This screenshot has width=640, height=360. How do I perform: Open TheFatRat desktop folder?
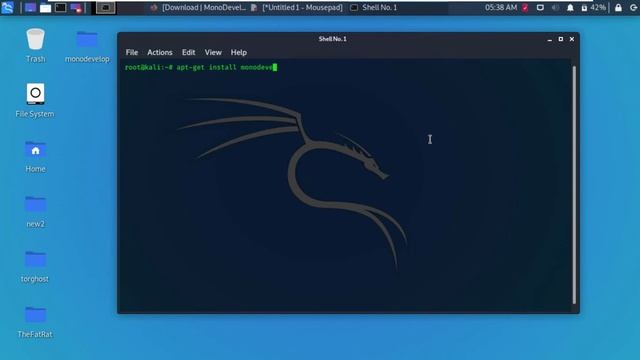point(35,322)
